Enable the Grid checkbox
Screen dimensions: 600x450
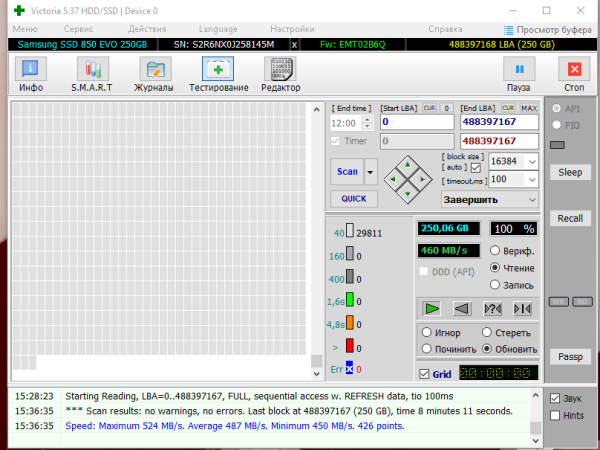424,374
